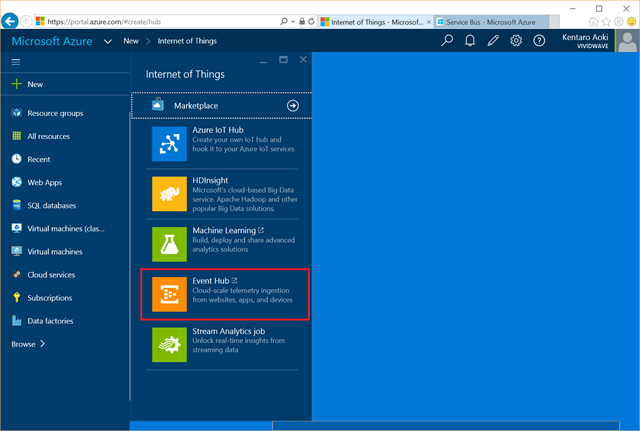Click the green plus New icon
This screenshot has width=640, height=431.
16,84
